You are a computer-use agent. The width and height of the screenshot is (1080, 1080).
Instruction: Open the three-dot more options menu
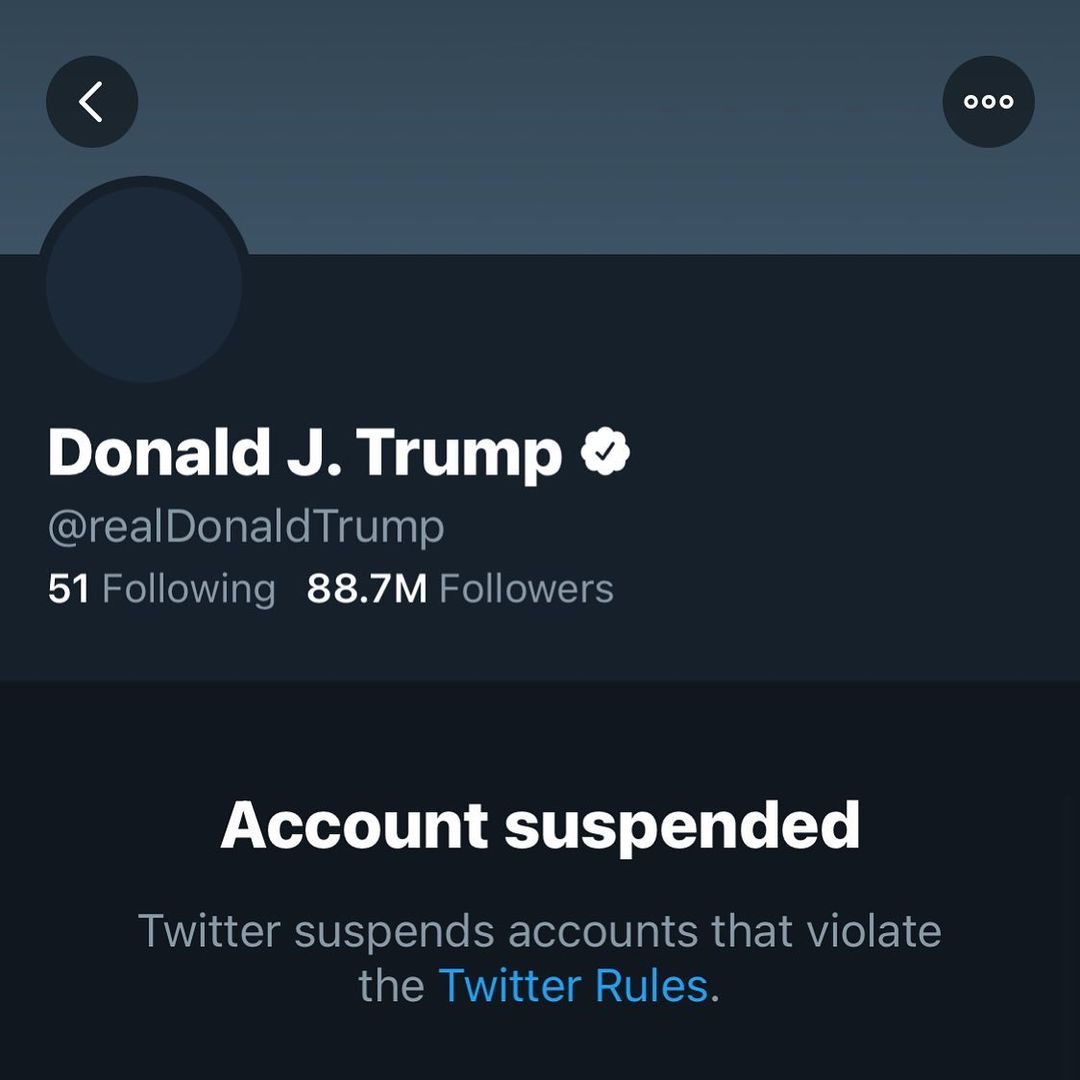coord(988,102)
